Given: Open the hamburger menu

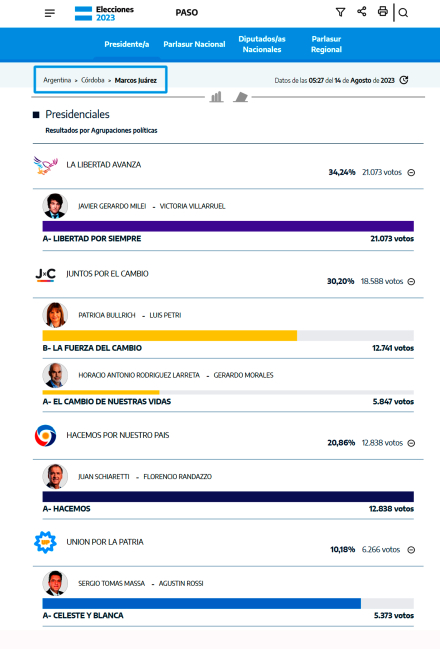Looking at the screenshot, I should (50, 13).
